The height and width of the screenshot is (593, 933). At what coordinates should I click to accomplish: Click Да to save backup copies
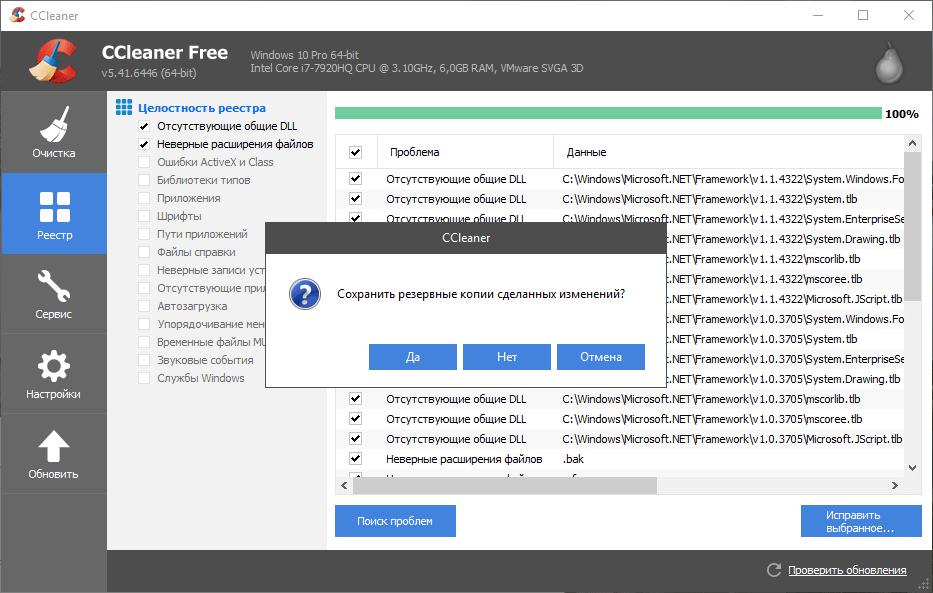pos(412,356)
